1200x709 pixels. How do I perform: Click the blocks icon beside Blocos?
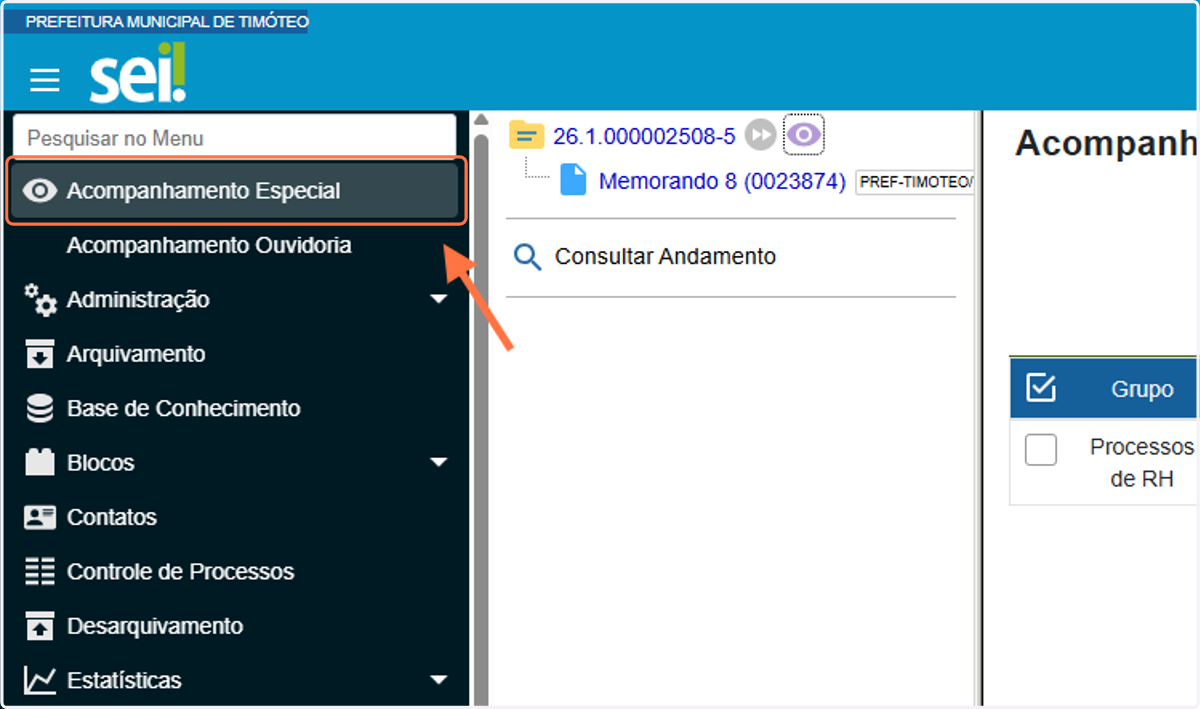pyautogui.click(x=40, y=463)
